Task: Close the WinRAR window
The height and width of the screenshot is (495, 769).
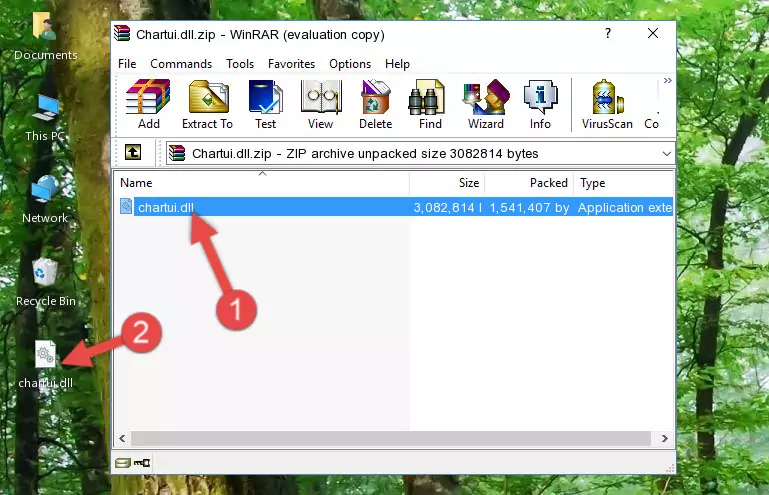Action: point(653,33)
